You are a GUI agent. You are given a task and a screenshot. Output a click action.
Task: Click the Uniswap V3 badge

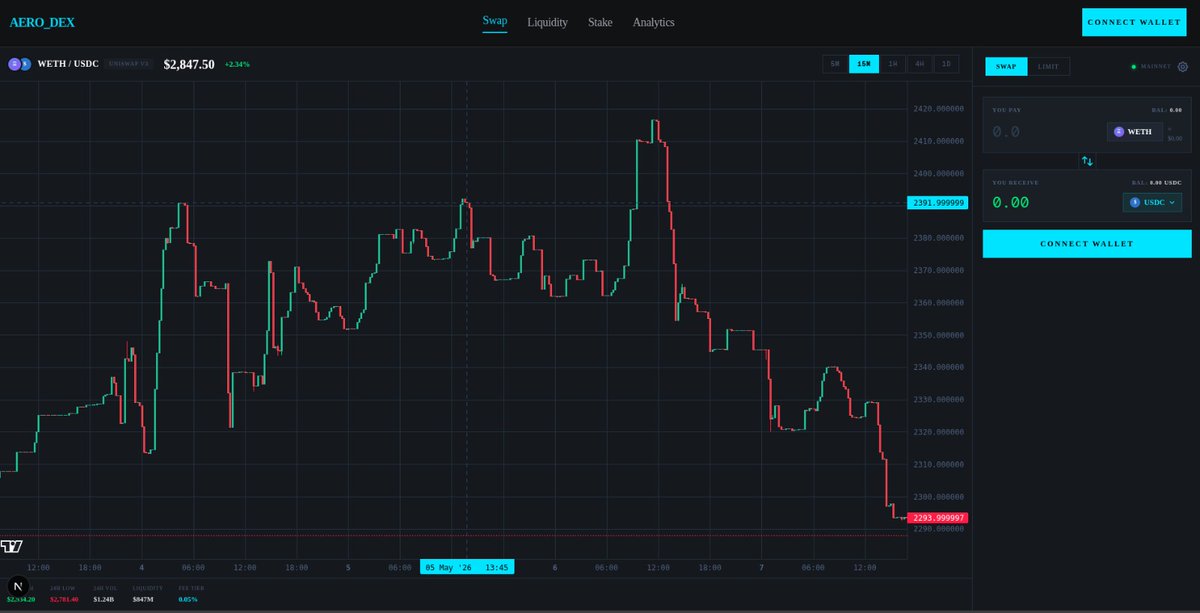(x=128, y=64)
